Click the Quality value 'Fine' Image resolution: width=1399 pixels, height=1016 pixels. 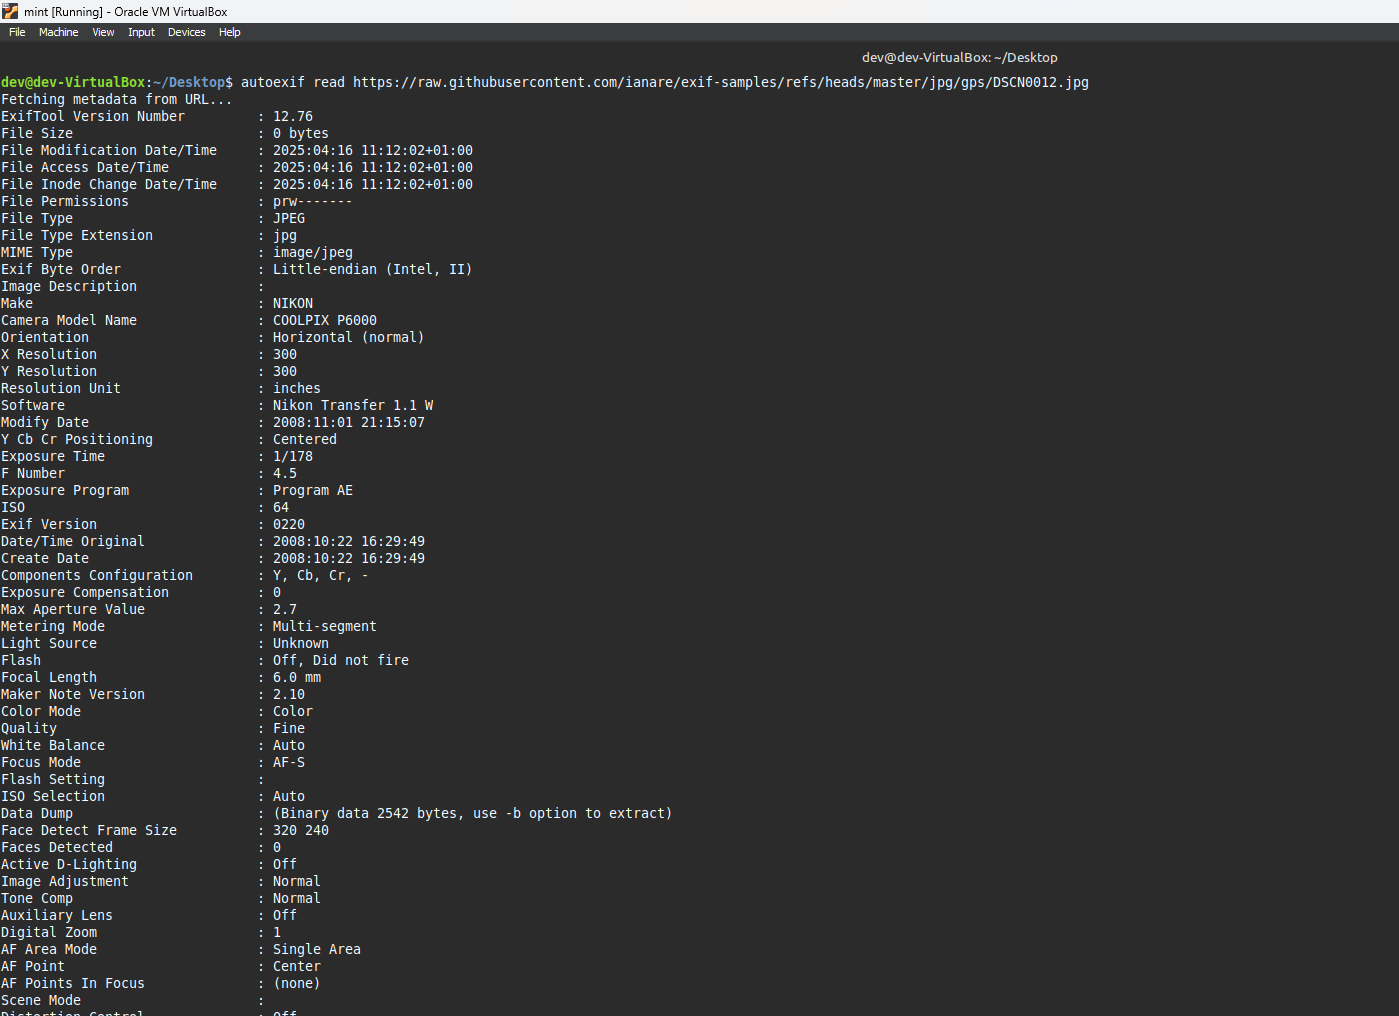(289, 728)
